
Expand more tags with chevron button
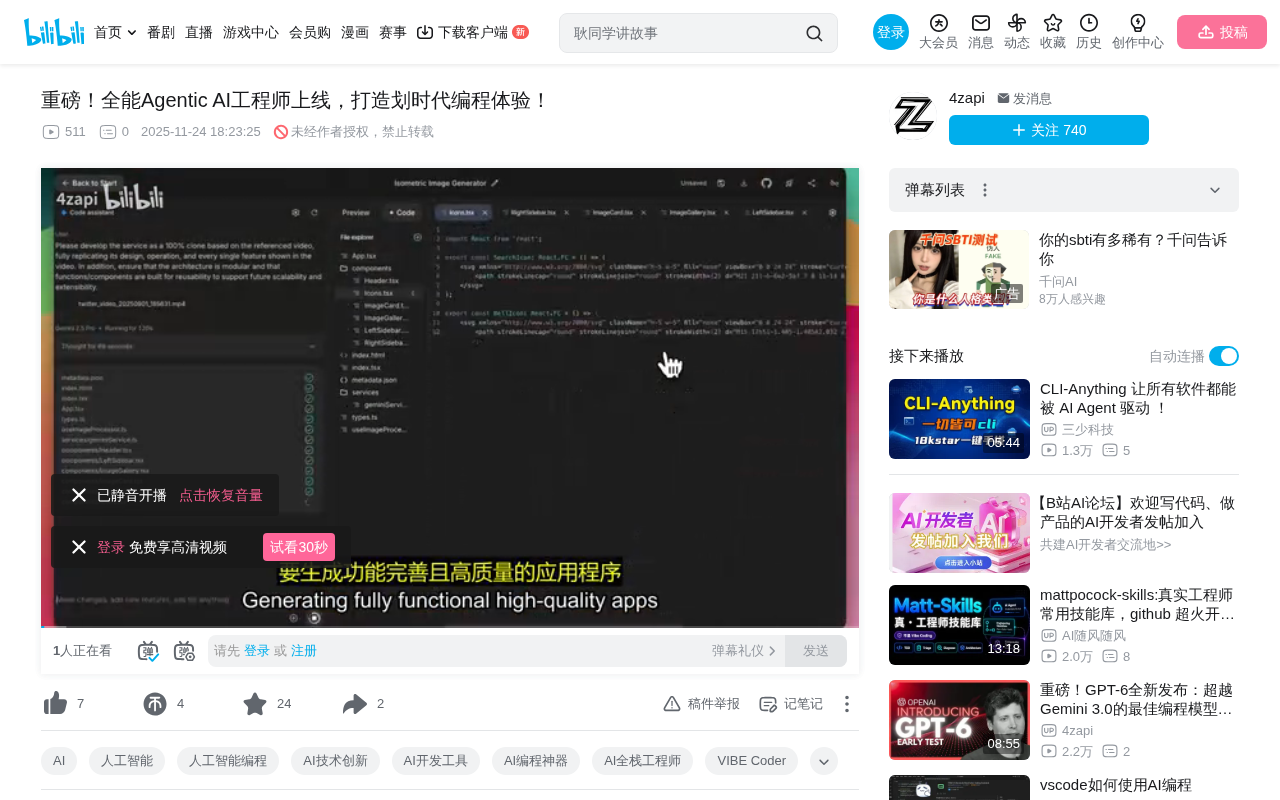824,761
